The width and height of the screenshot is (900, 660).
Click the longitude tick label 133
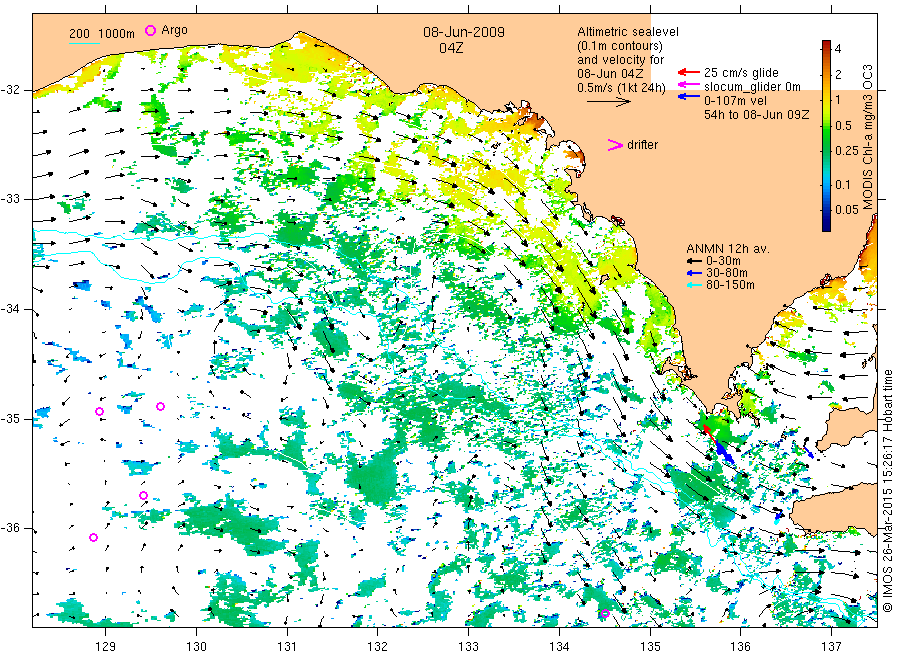[x=468, y=647]
